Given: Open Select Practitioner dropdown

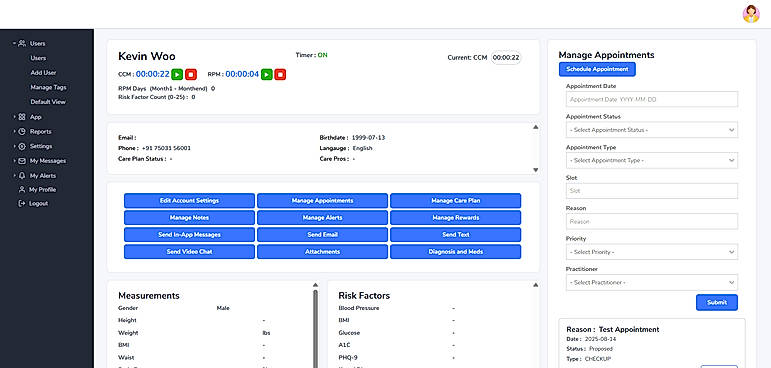Looking at the screenshot, I should click(652, 282).
